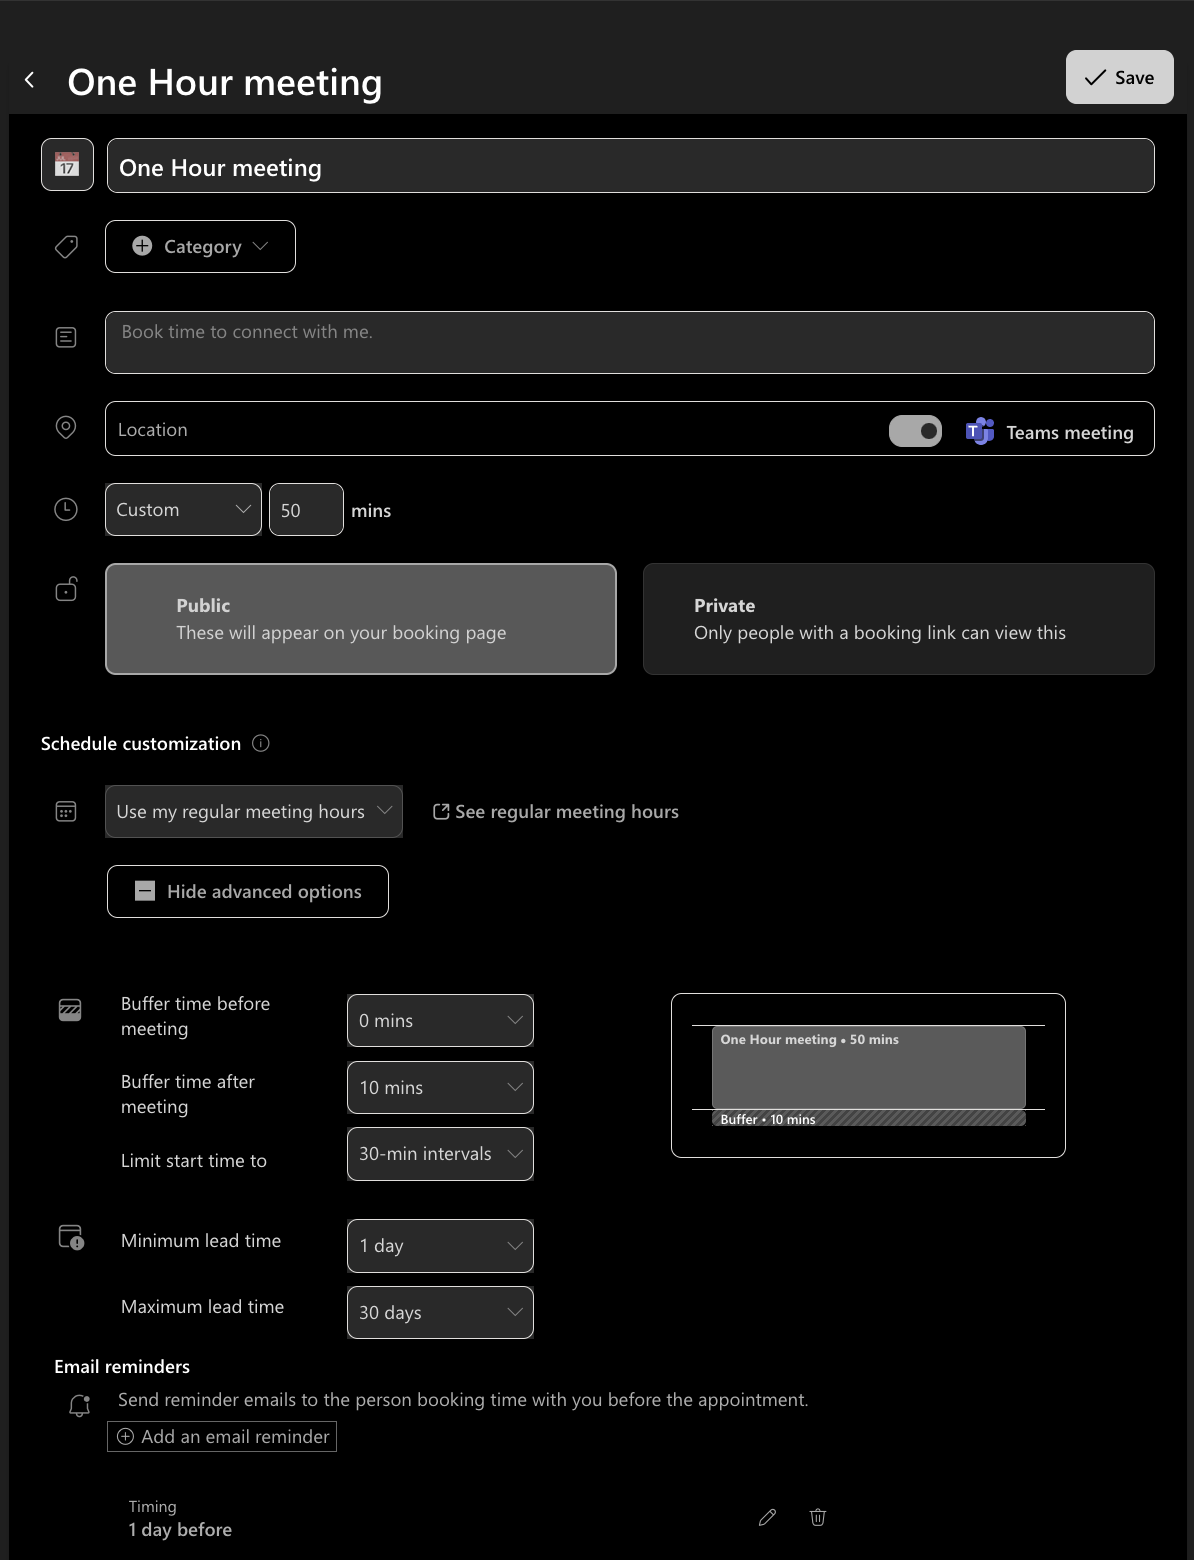Go back using the left arrow
This screenshot has width=1194, height=1560.
coord(30,80)
